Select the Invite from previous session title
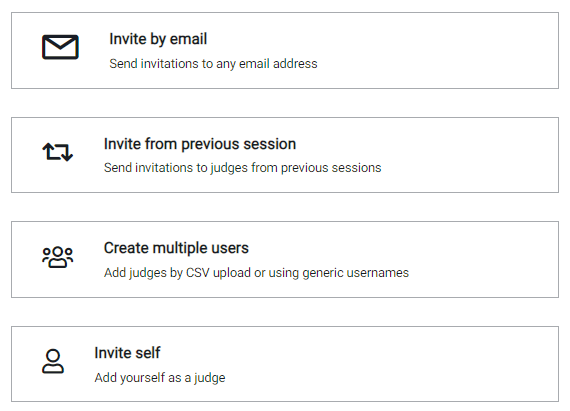Viewport: 570px width, 411px height. tap(200, 144)
